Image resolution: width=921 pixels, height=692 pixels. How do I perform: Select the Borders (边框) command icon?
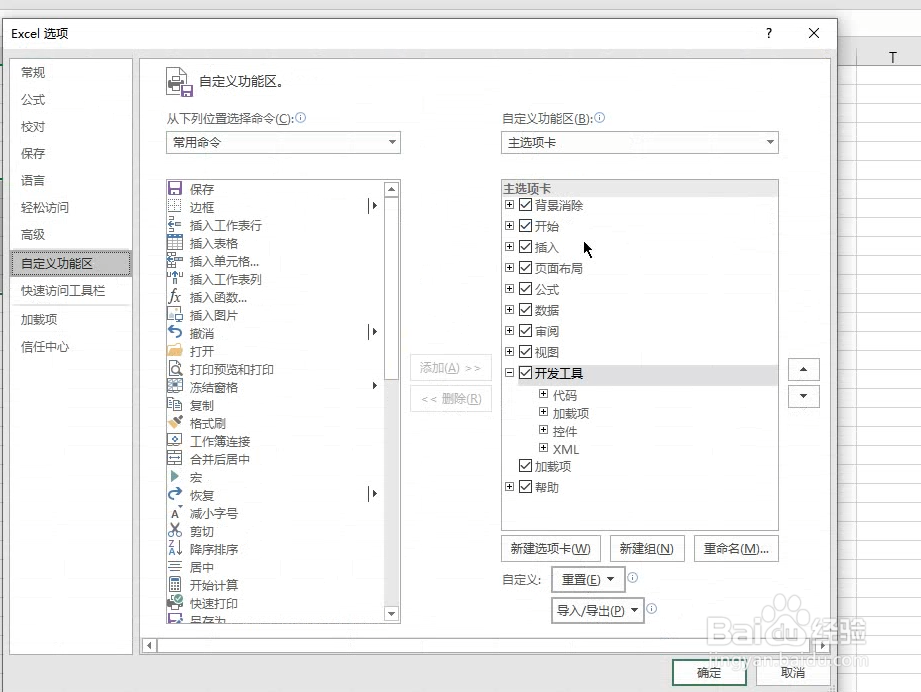(x=175, y=206)
